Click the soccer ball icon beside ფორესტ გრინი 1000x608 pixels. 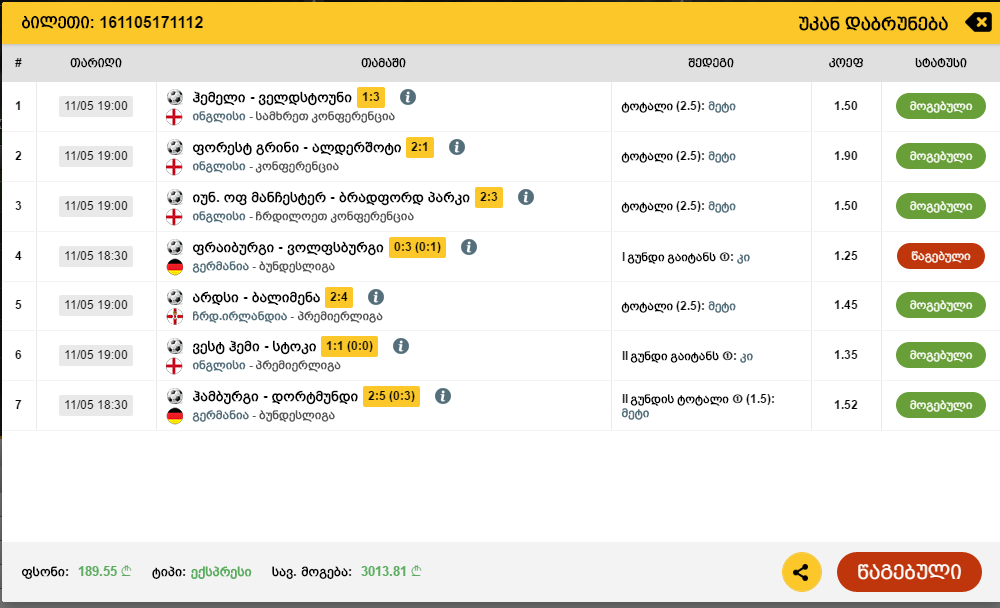(x=174, y=147)
